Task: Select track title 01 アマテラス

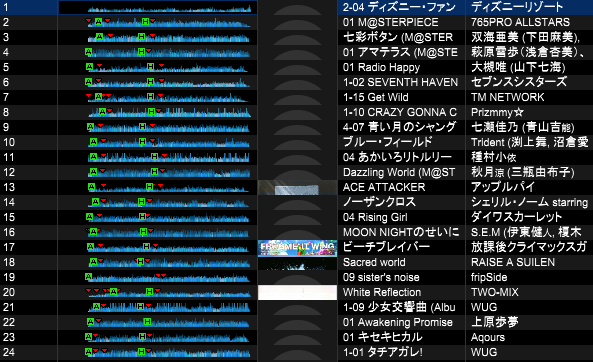Action: (376, 52)
